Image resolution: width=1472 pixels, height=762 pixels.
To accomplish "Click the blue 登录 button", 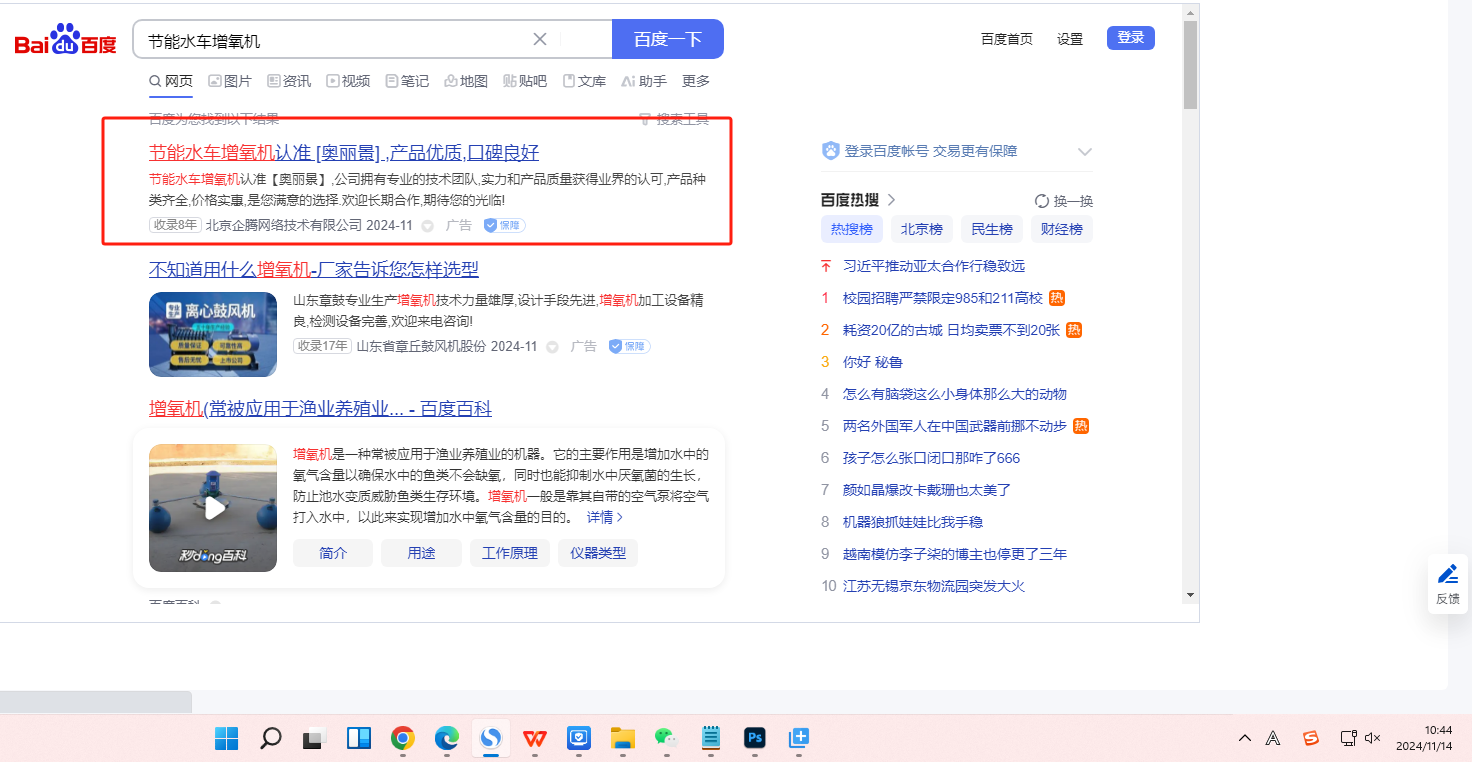I will pos(1130,38).
